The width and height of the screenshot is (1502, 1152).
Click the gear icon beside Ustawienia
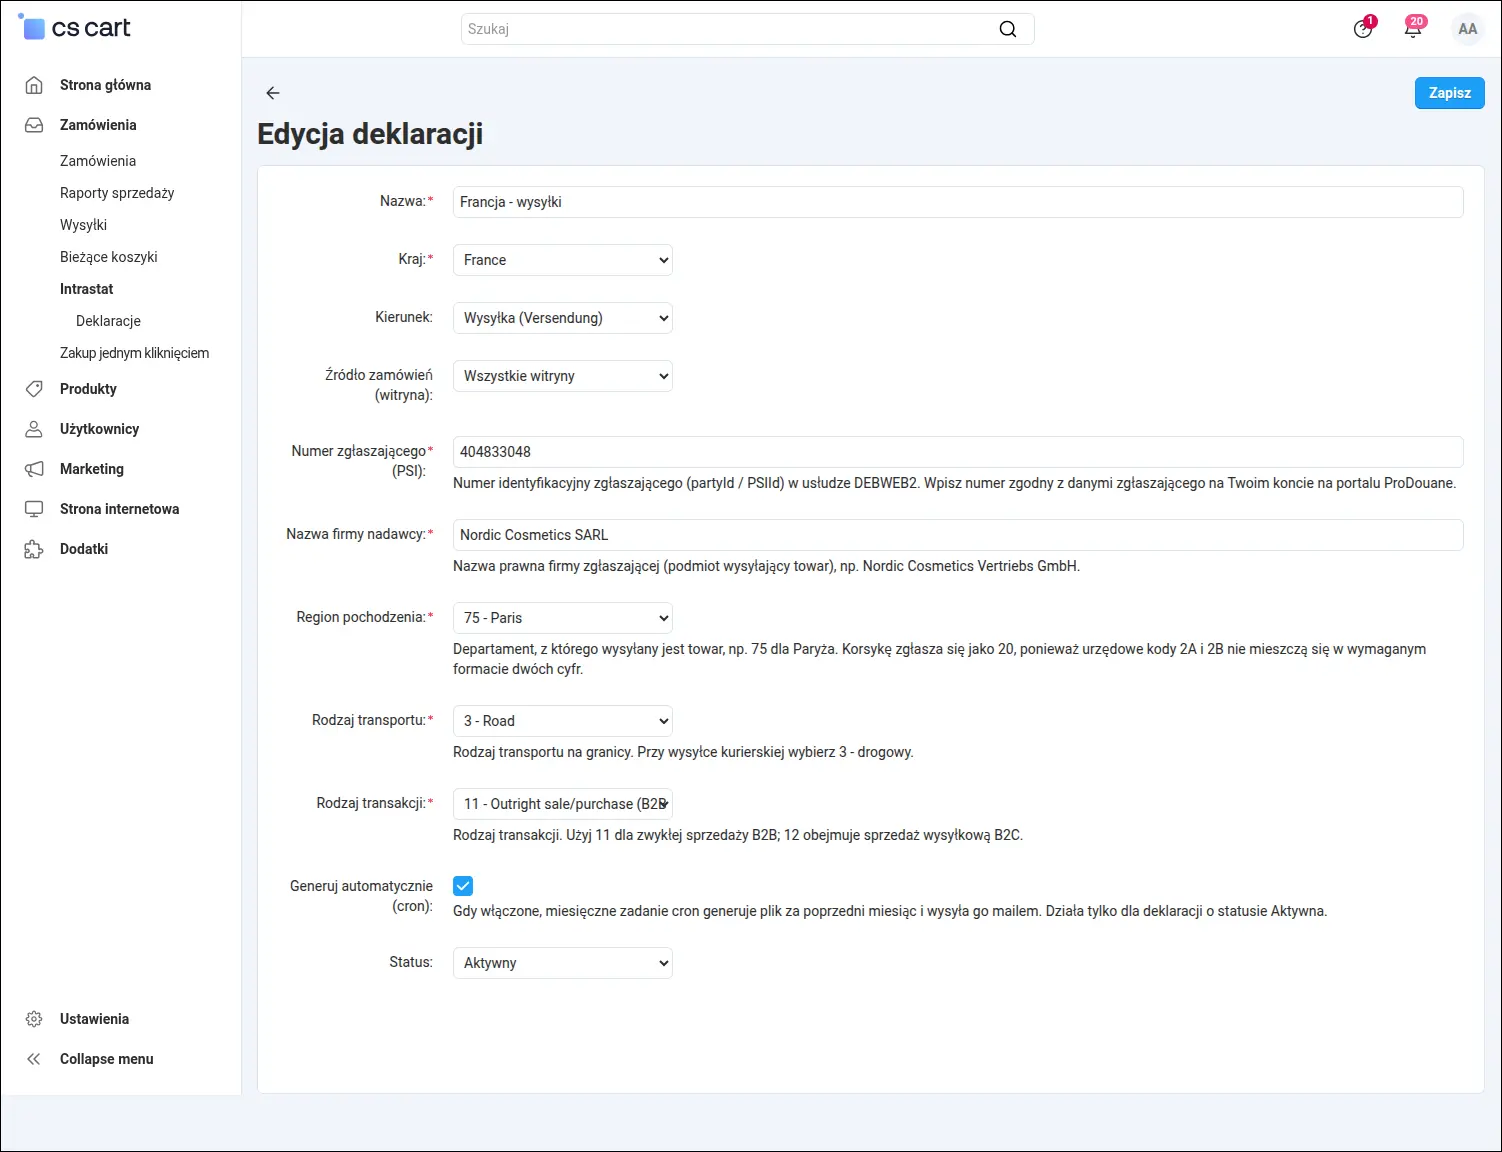[34, 1019]
